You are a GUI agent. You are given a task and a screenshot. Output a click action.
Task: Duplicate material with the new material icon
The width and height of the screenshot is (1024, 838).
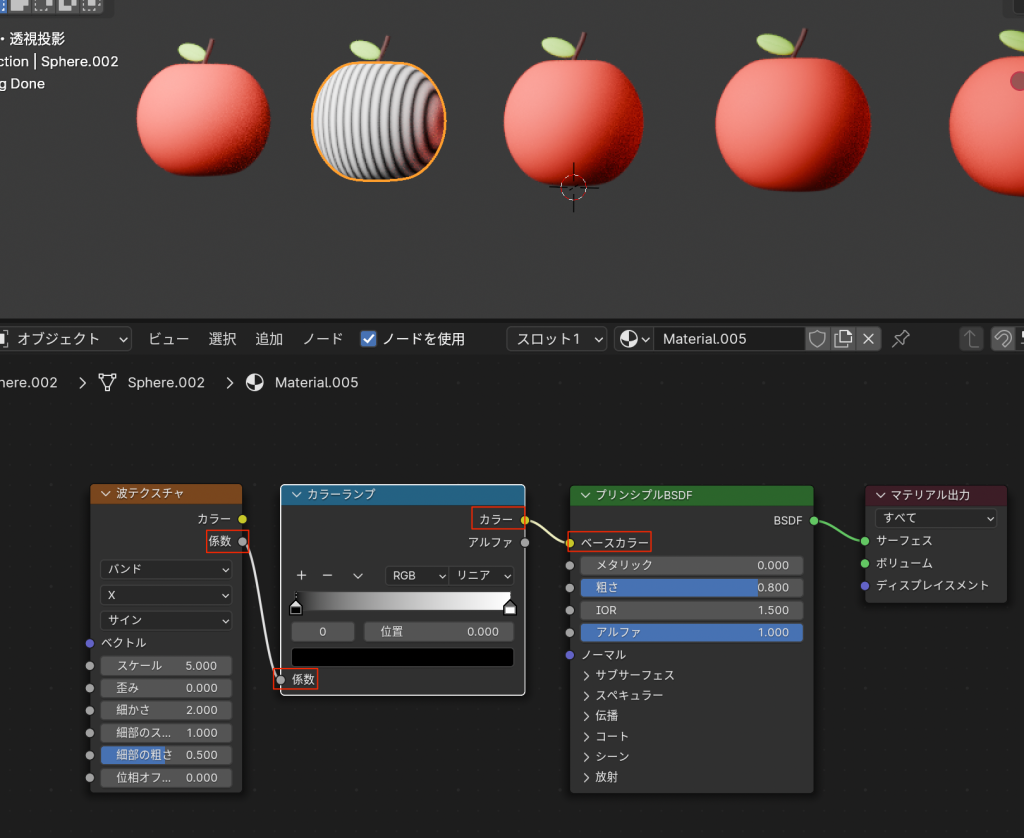(x=843, y=339)
